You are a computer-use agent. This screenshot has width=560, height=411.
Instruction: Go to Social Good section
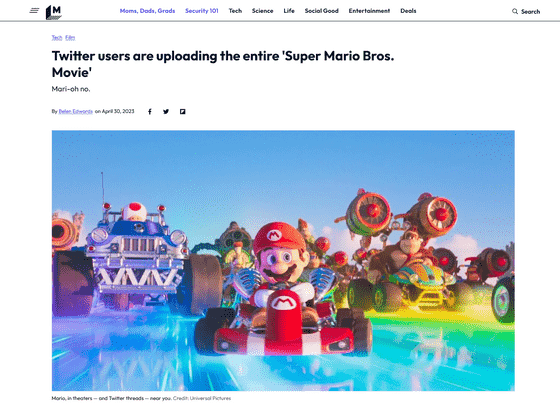(321, 11)
